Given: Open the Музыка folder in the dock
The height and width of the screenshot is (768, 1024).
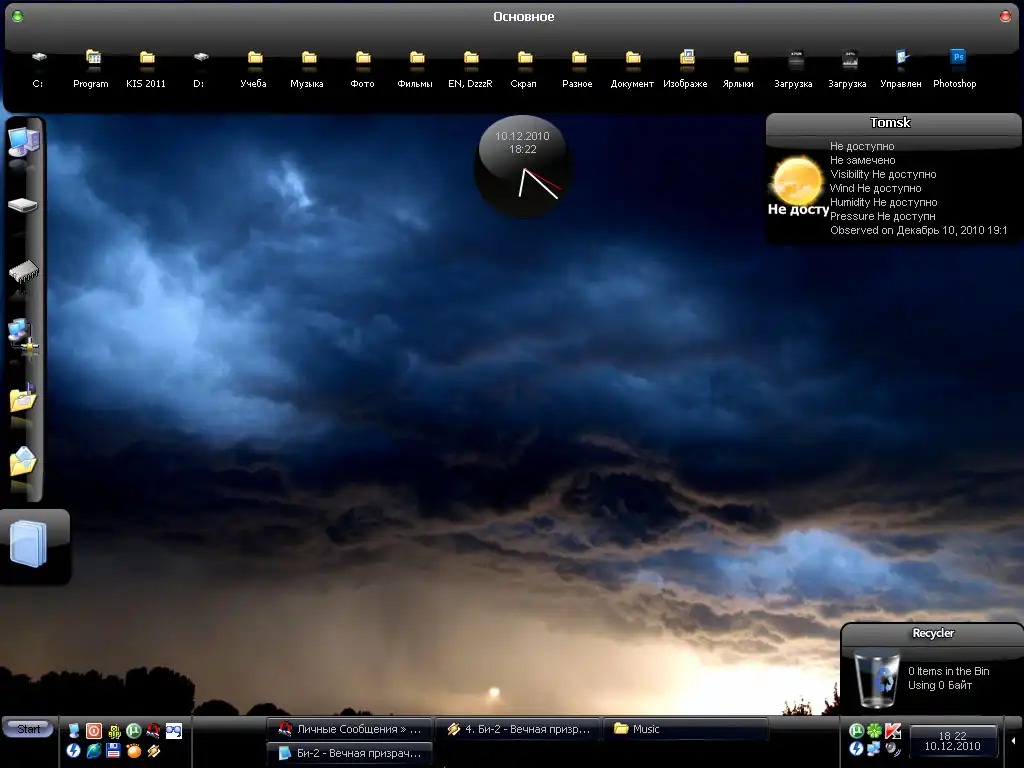Looking at the screenshot, I should point(308,59).
